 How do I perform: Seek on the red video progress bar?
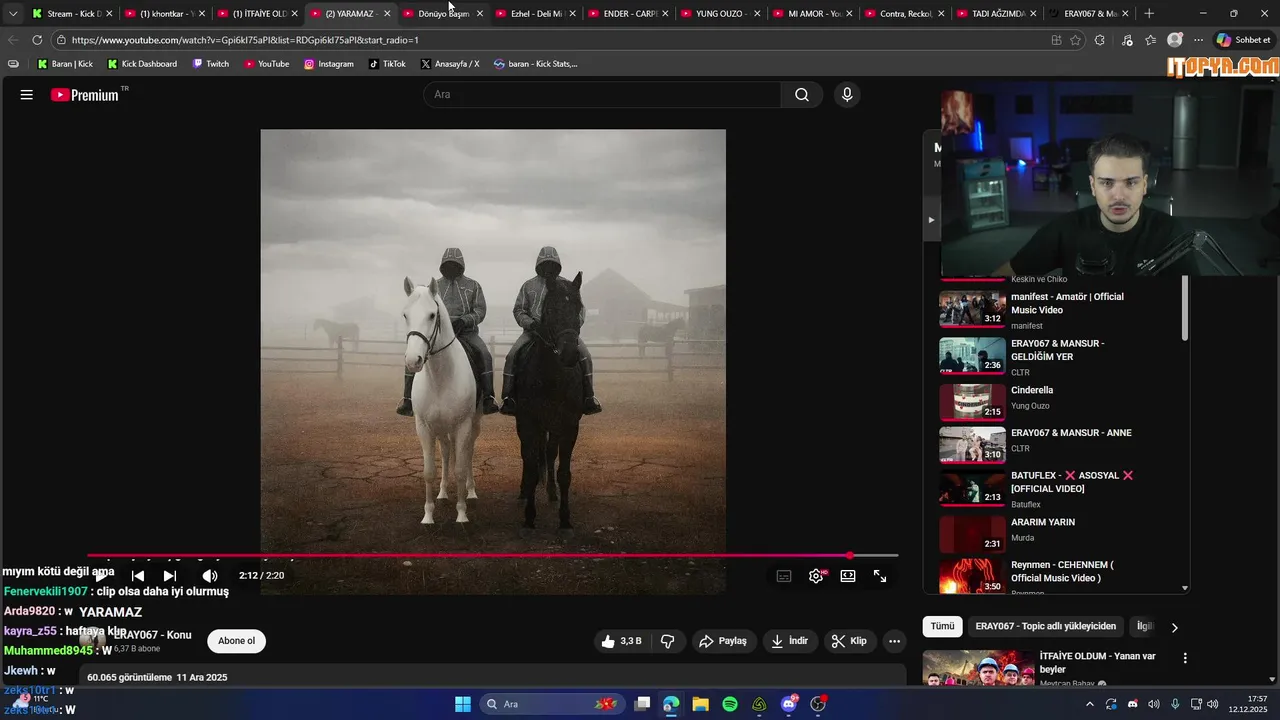click(x=492, y=555)
